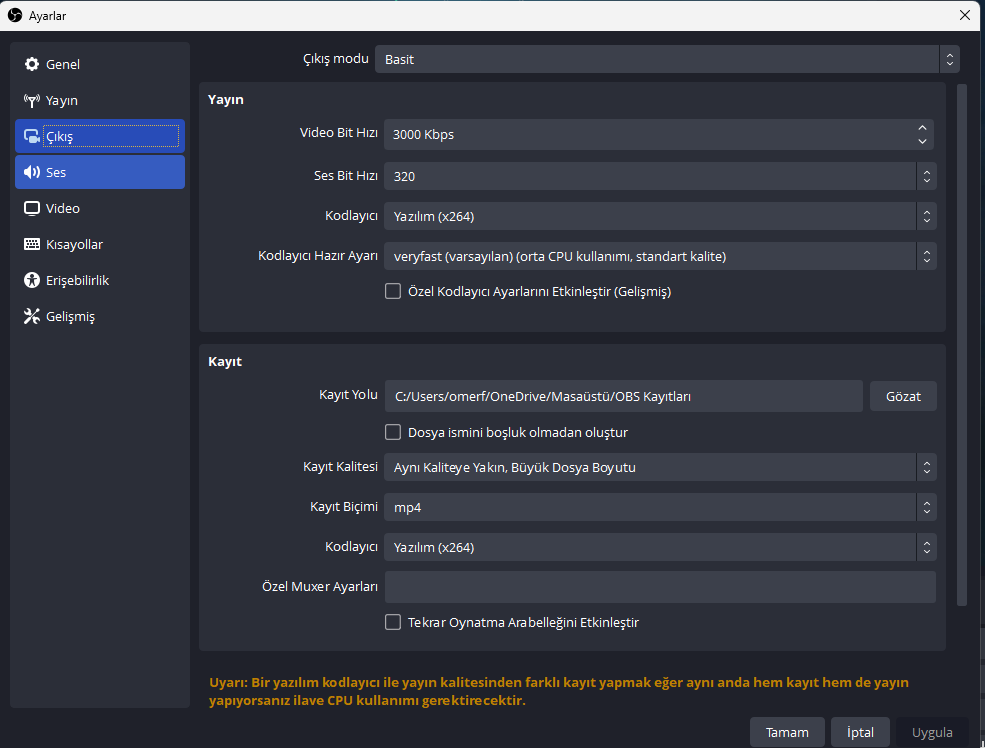Viewport: 985px width, 748px height.
Task: Confirm settings with Tamam button
Action: (787, 732)
